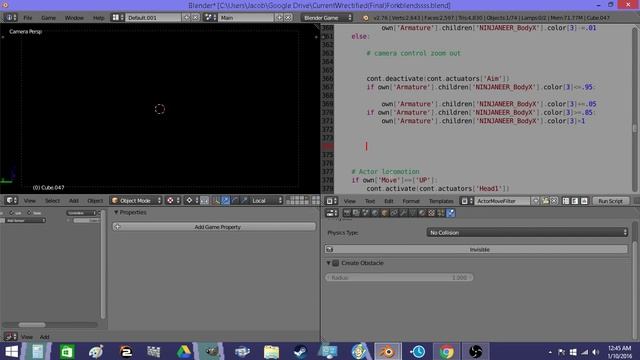Screen dimensions: 640x360
Task: Open the Windows Start button
Action: (11, 351)
